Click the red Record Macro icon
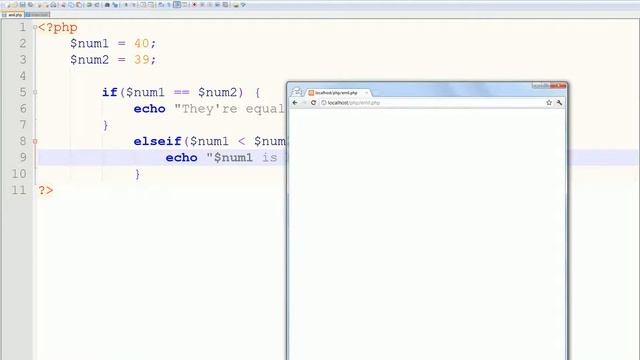This screenshot has width=640, height=360. pos(194,5)
